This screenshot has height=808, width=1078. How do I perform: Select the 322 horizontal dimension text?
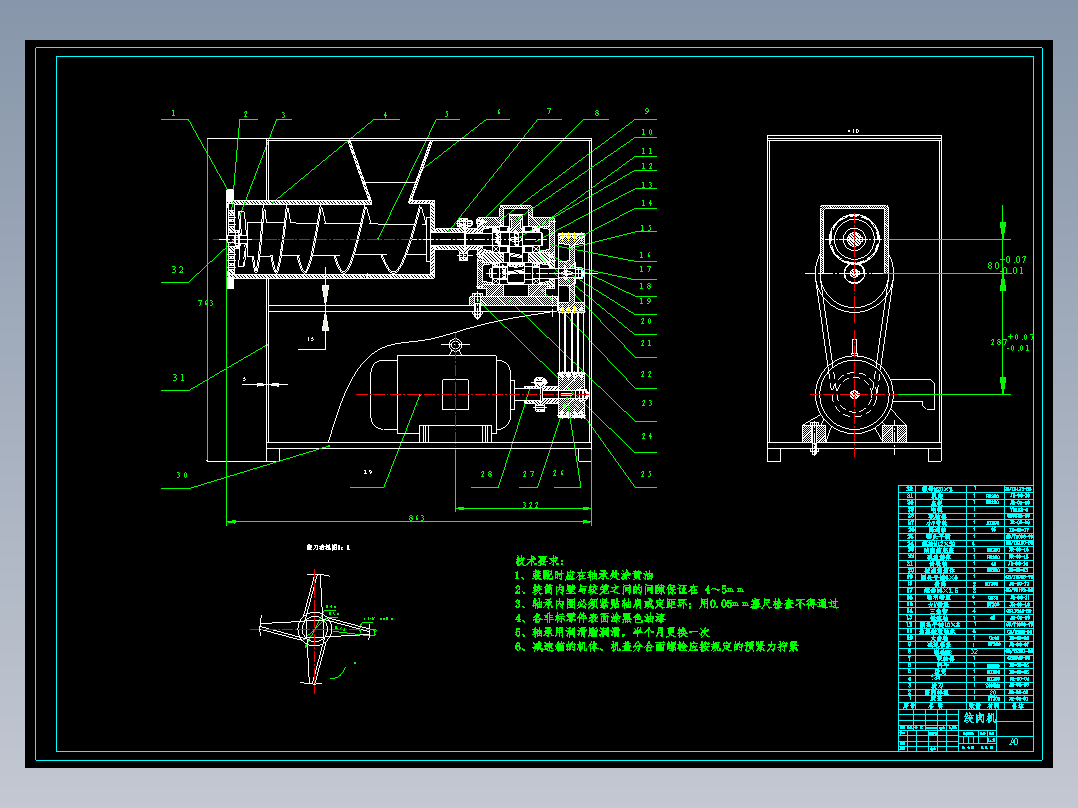(531, 505)
